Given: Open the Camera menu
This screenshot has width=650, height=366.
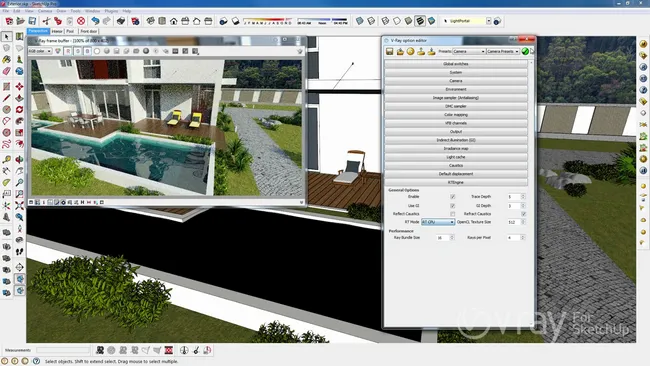Looking at the screenshot, I should click(45, 11).
